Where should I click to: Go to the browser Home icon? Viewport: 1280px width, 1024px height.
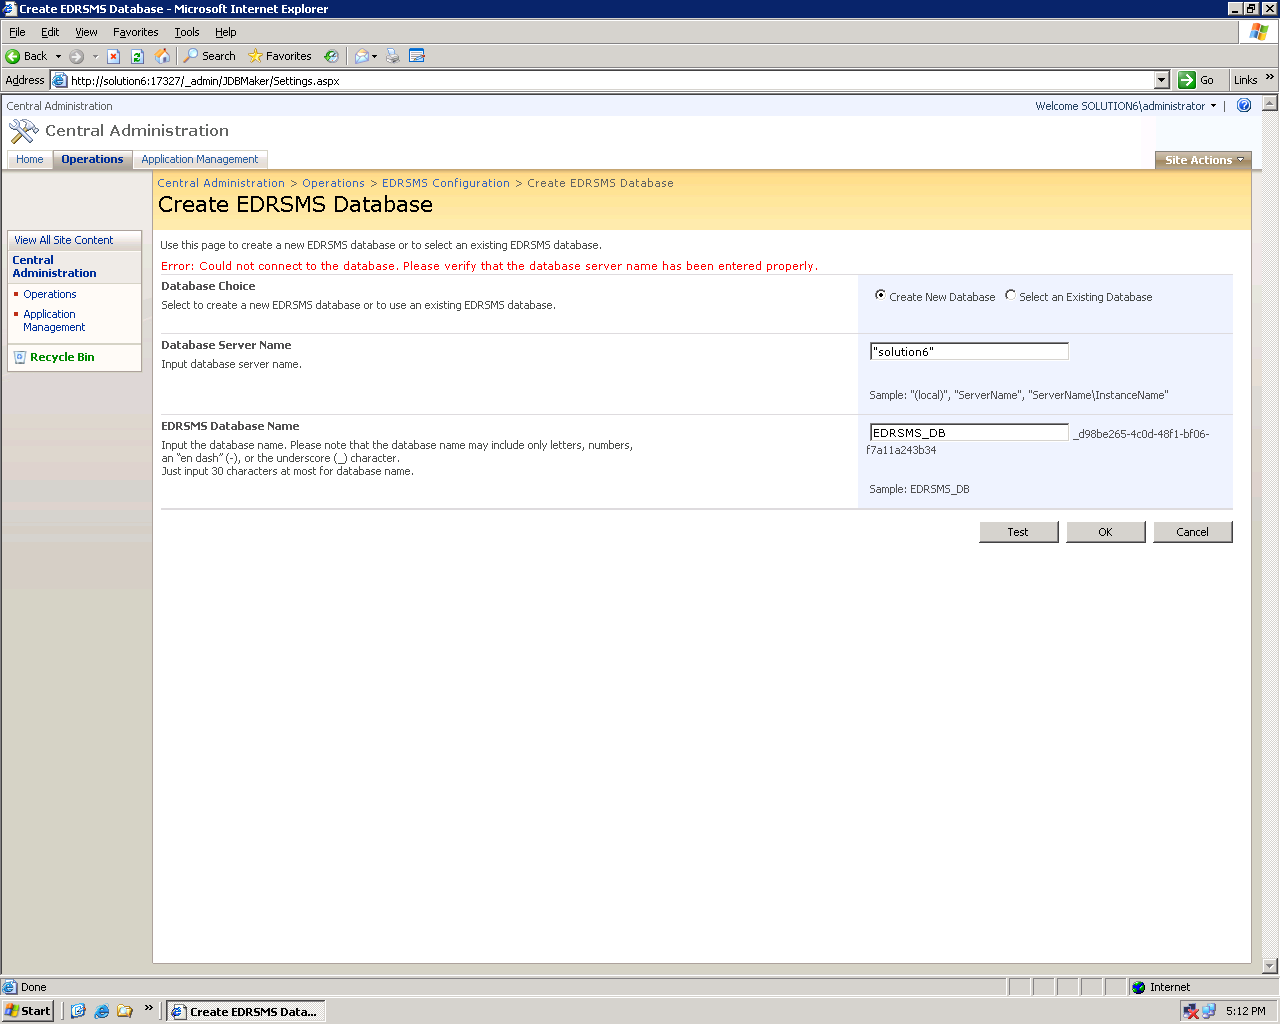162,56
